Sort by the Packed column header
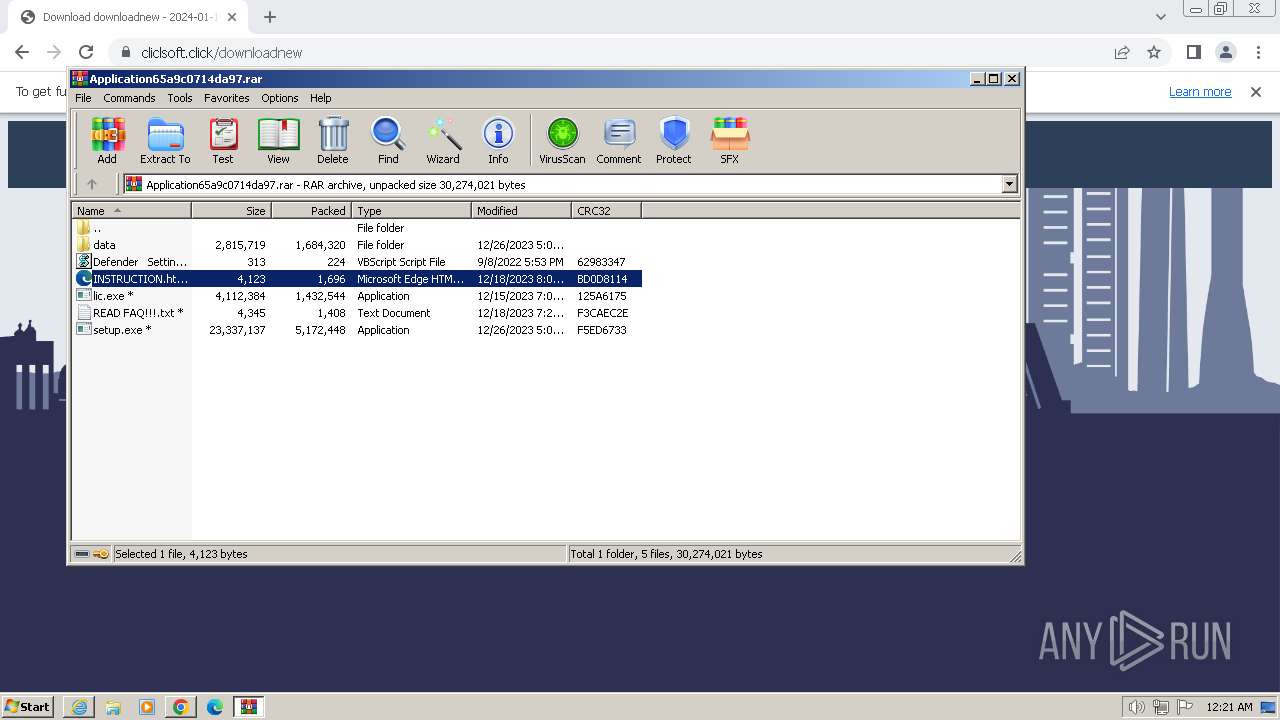The image size is (1280, 720). (312, 211)
